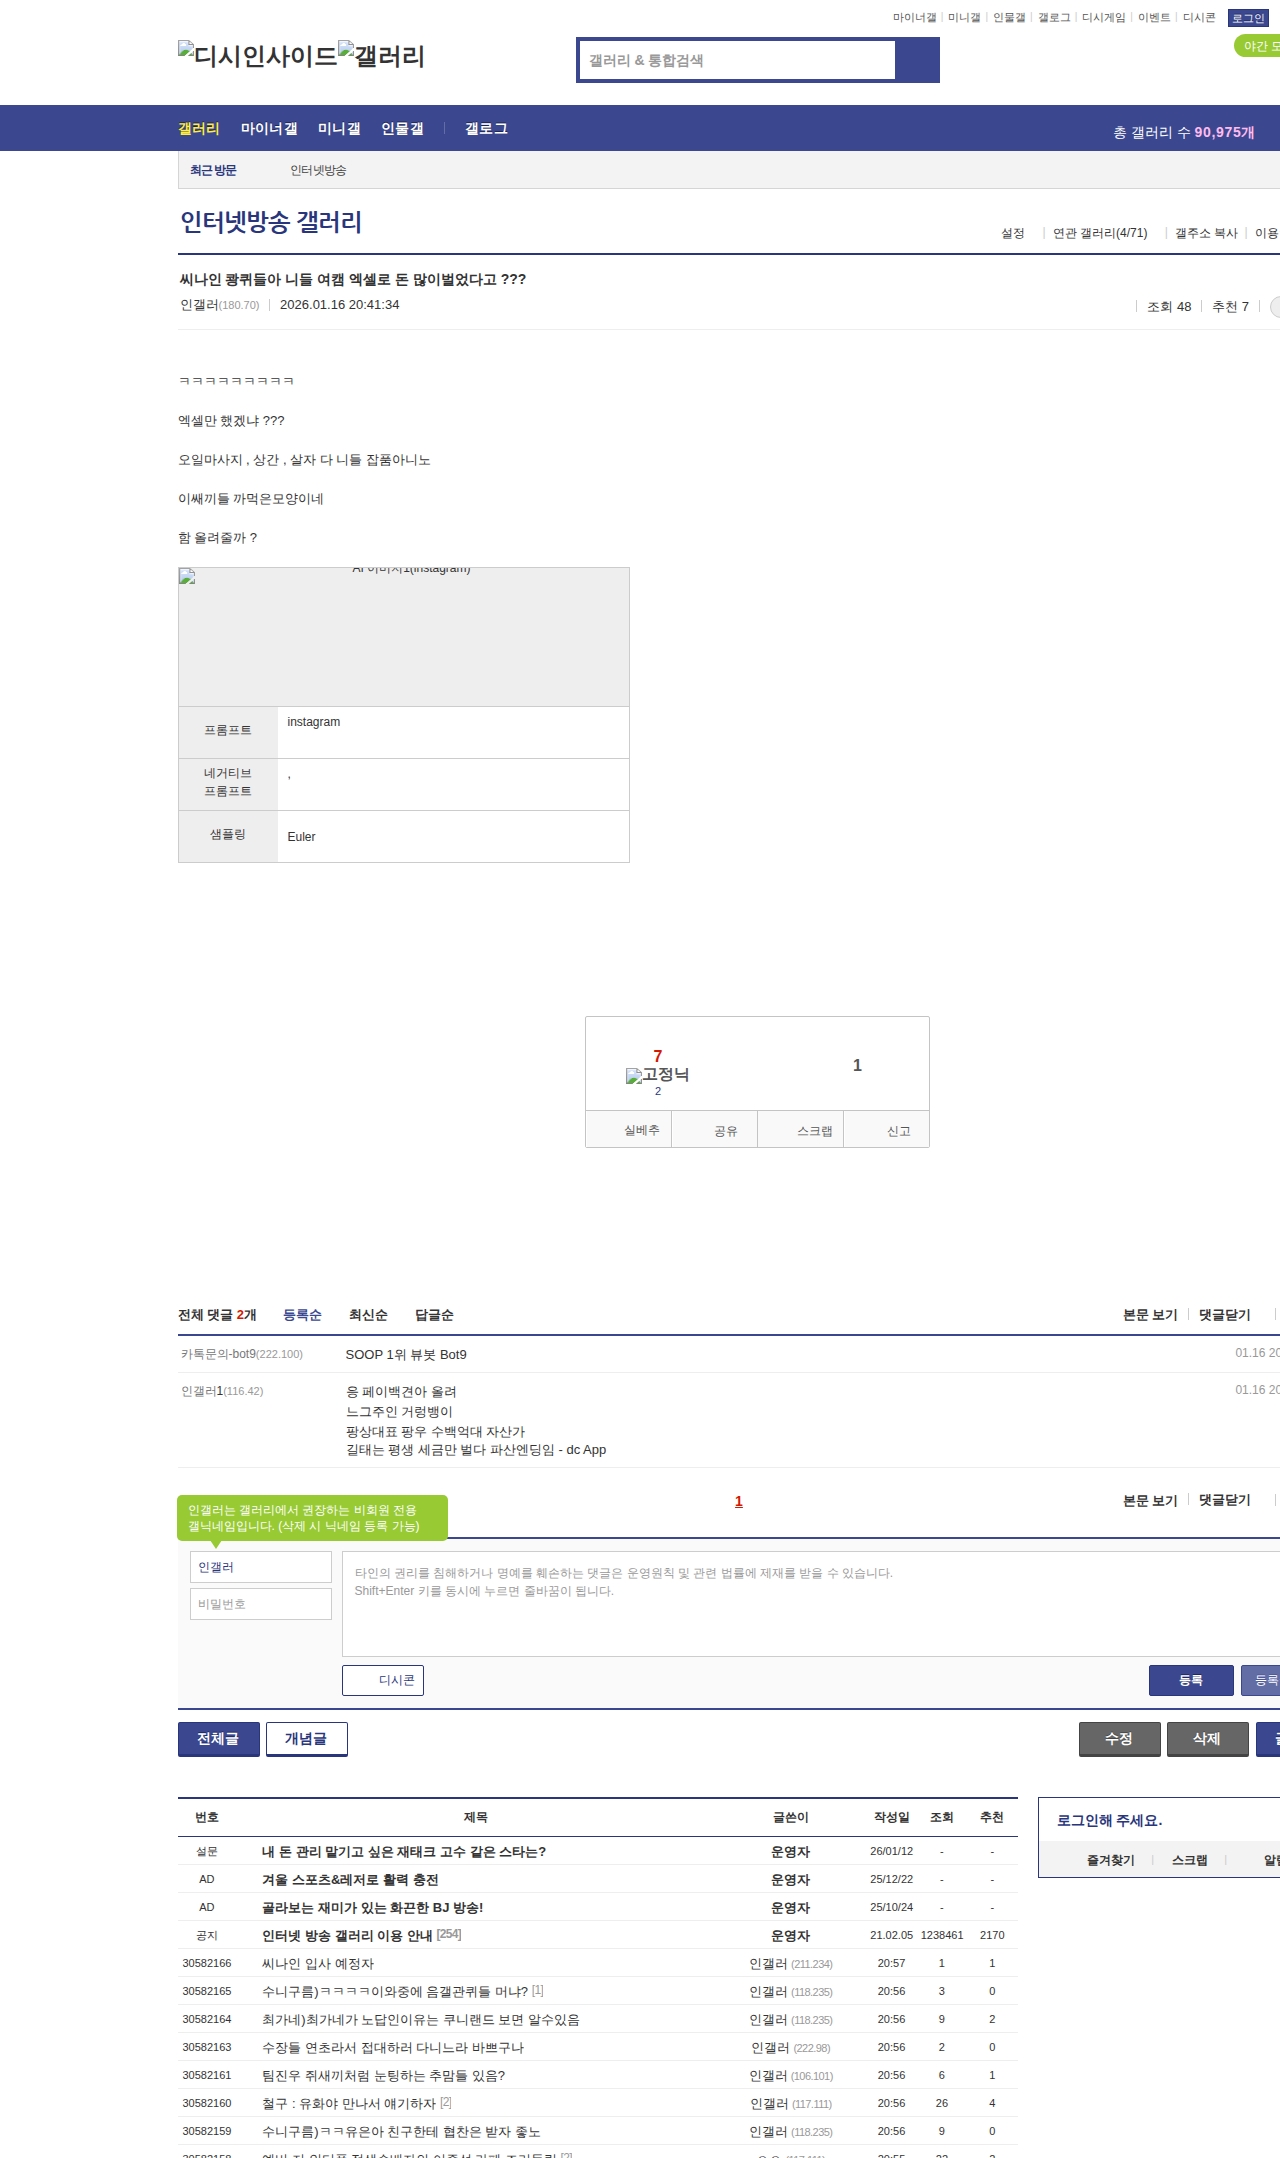Image resolution: width=1280 pixels, height=2158 pixels.
Task: Click the 인갤러 nickname input field
Action: click(261, 1567)
